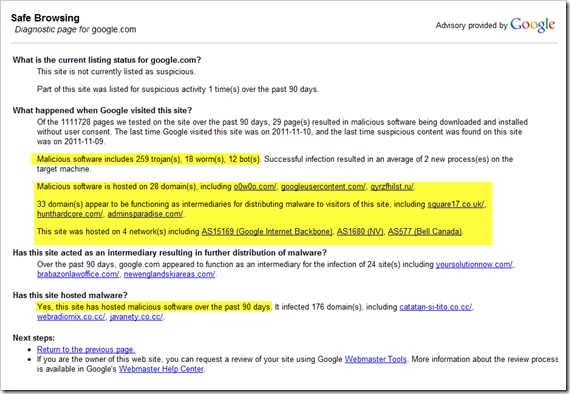
Task: Open the o0w0o.com/ domain link
Action: [255, 187]
